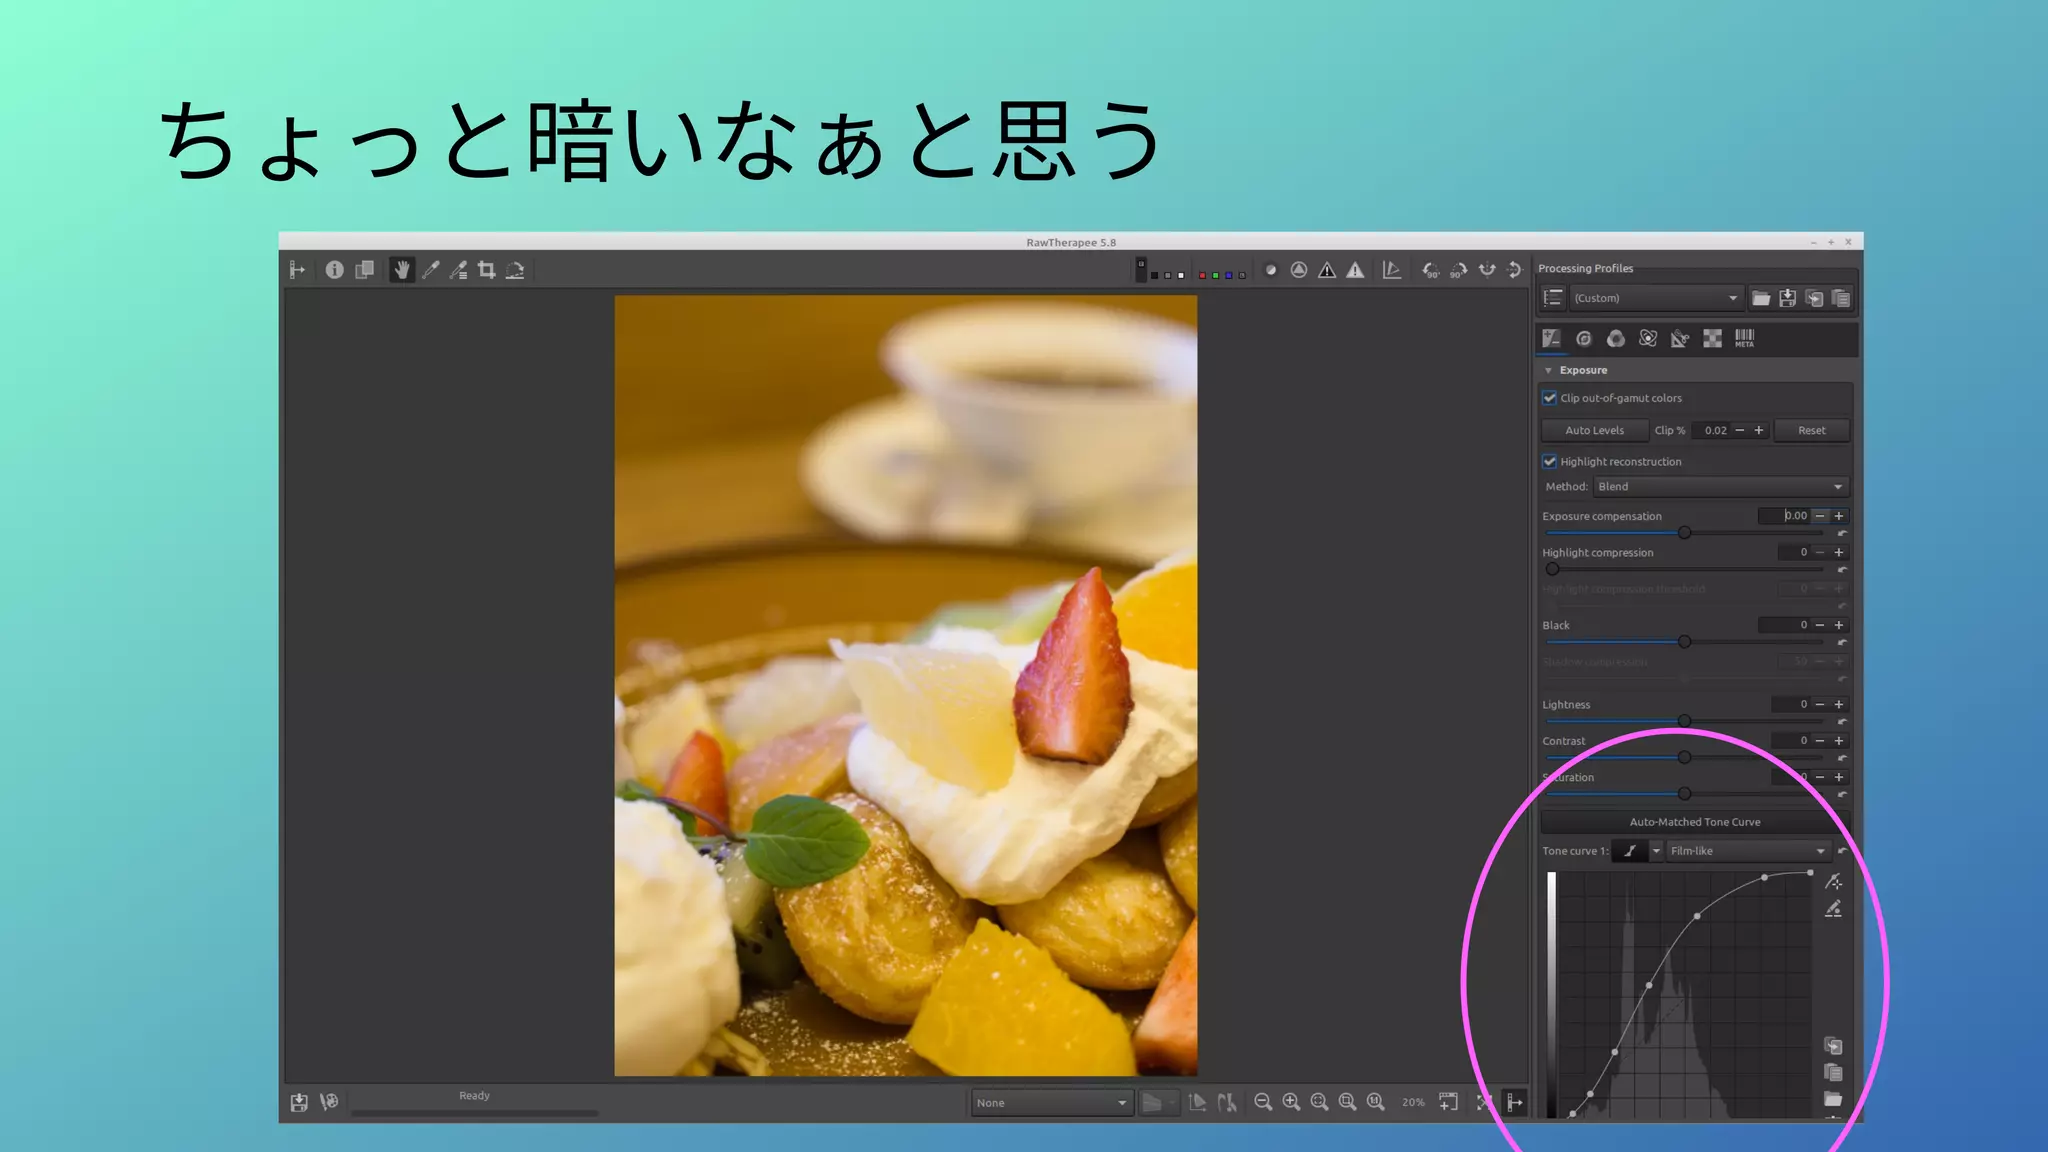The image size is (2048, 1152).
Task: Select the Crop tool
Action: click(x=487, y=270)
